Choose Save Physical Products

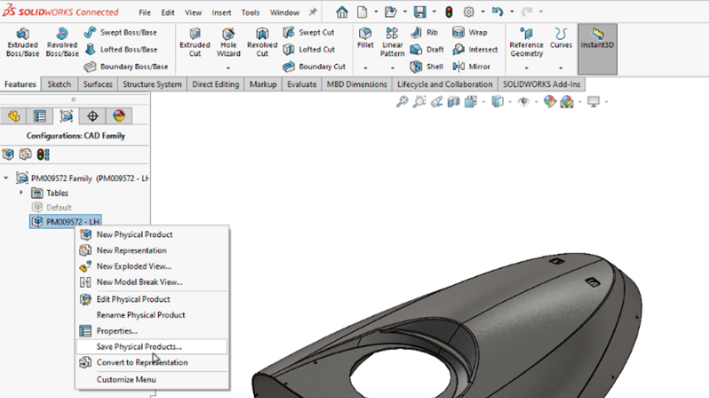pos(152,346)
